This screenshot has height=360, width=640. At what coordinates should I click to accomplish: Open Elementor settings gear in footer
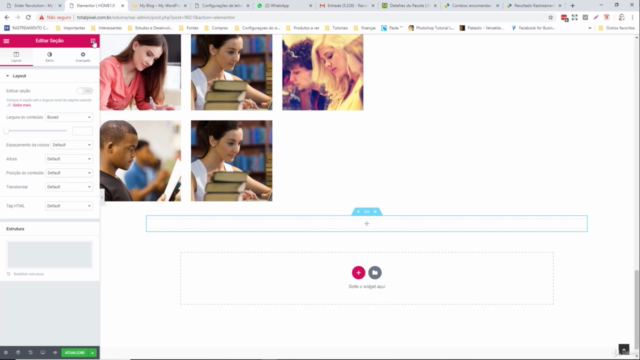pos(6,352)
